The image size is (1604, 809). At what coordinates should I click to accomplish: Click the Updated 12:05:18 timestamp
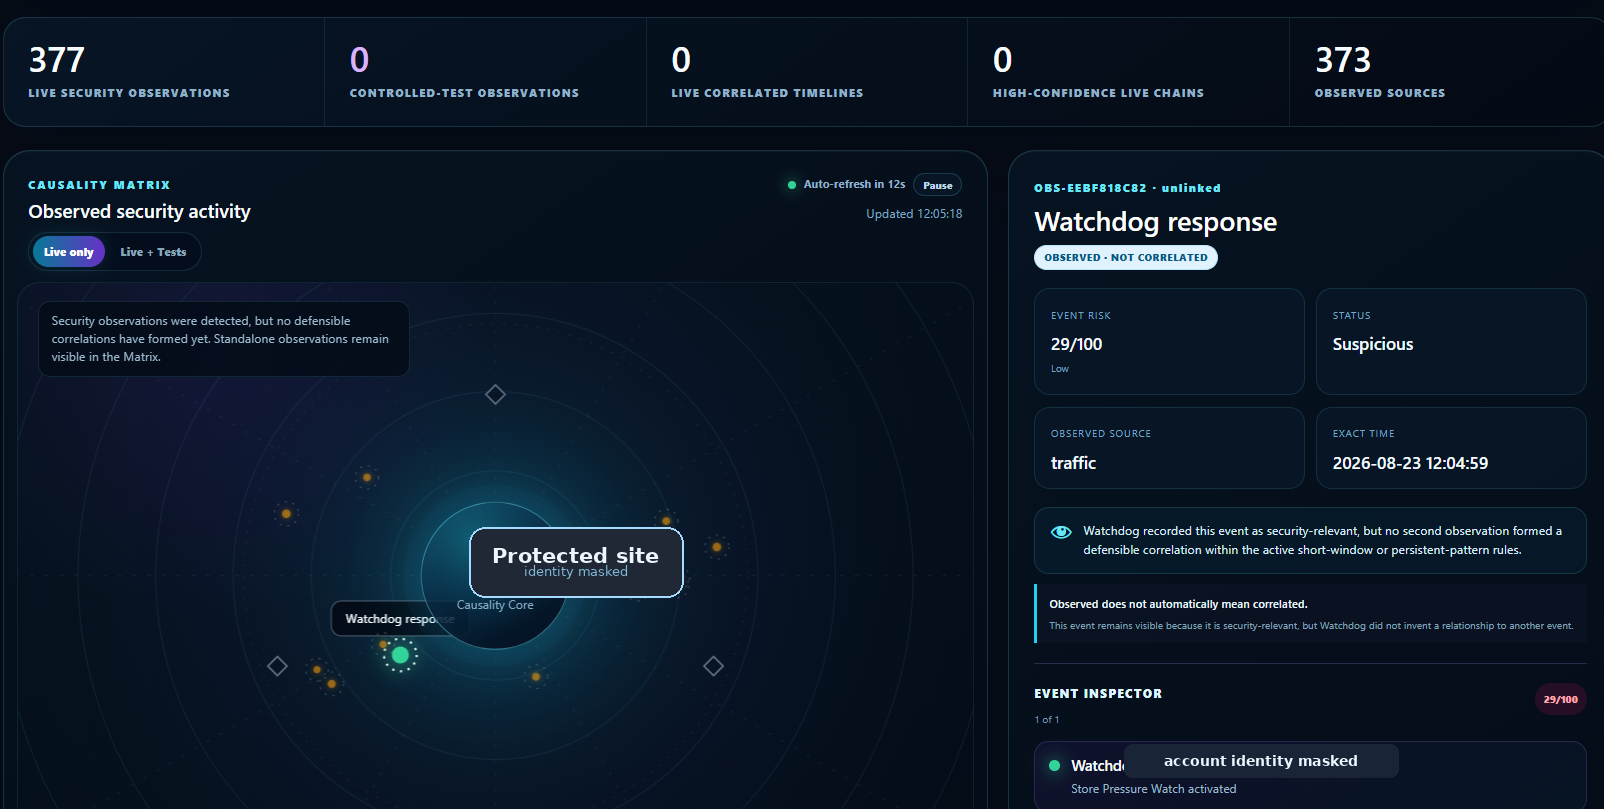(x=914, y=214)
